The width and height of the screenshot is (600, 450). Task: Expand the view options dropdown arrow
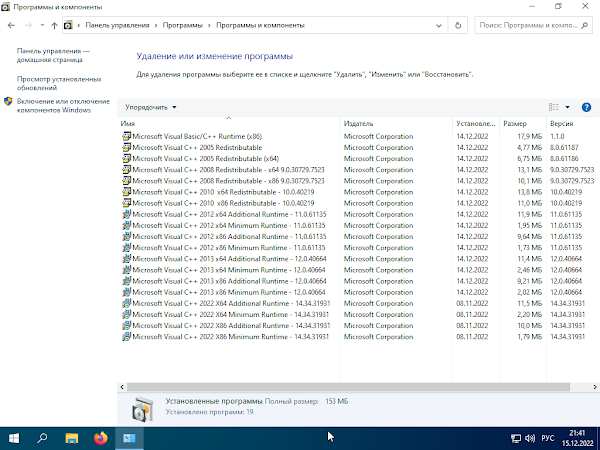pos(567,107)
